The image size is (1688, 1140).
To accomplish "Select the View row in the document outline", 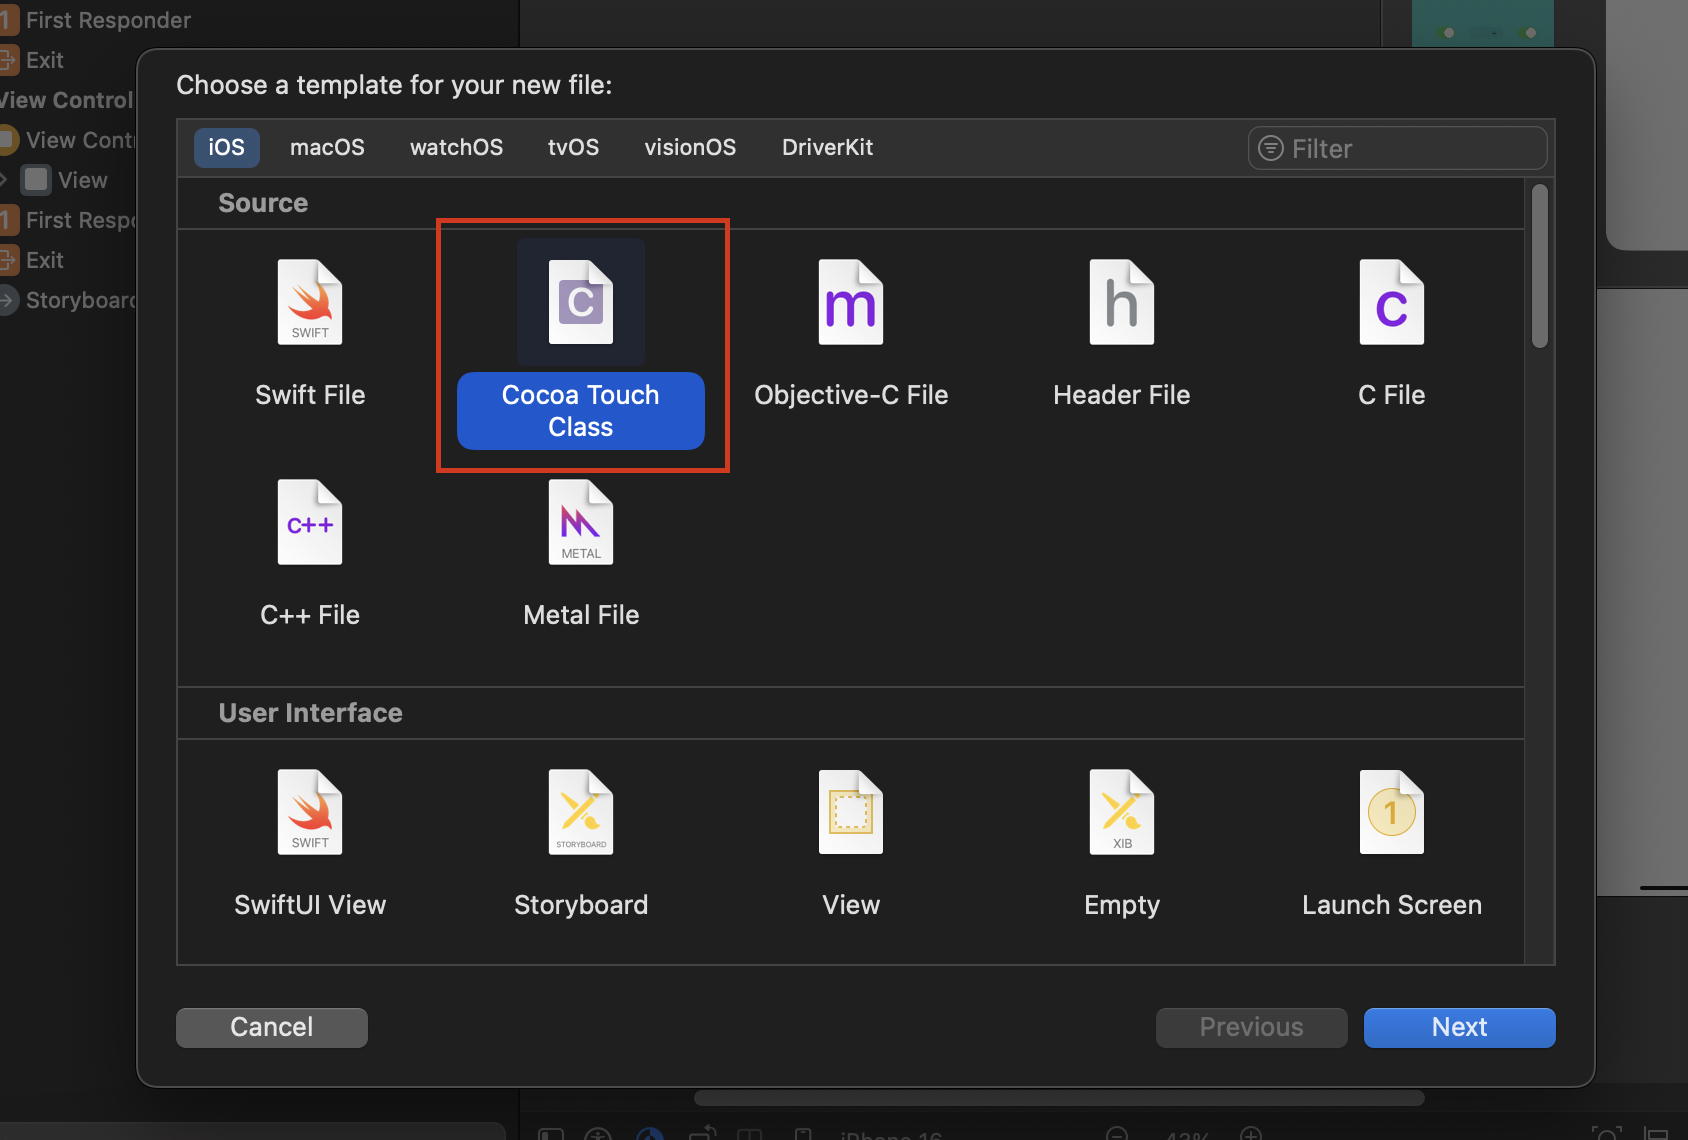I will pos(68,180).
